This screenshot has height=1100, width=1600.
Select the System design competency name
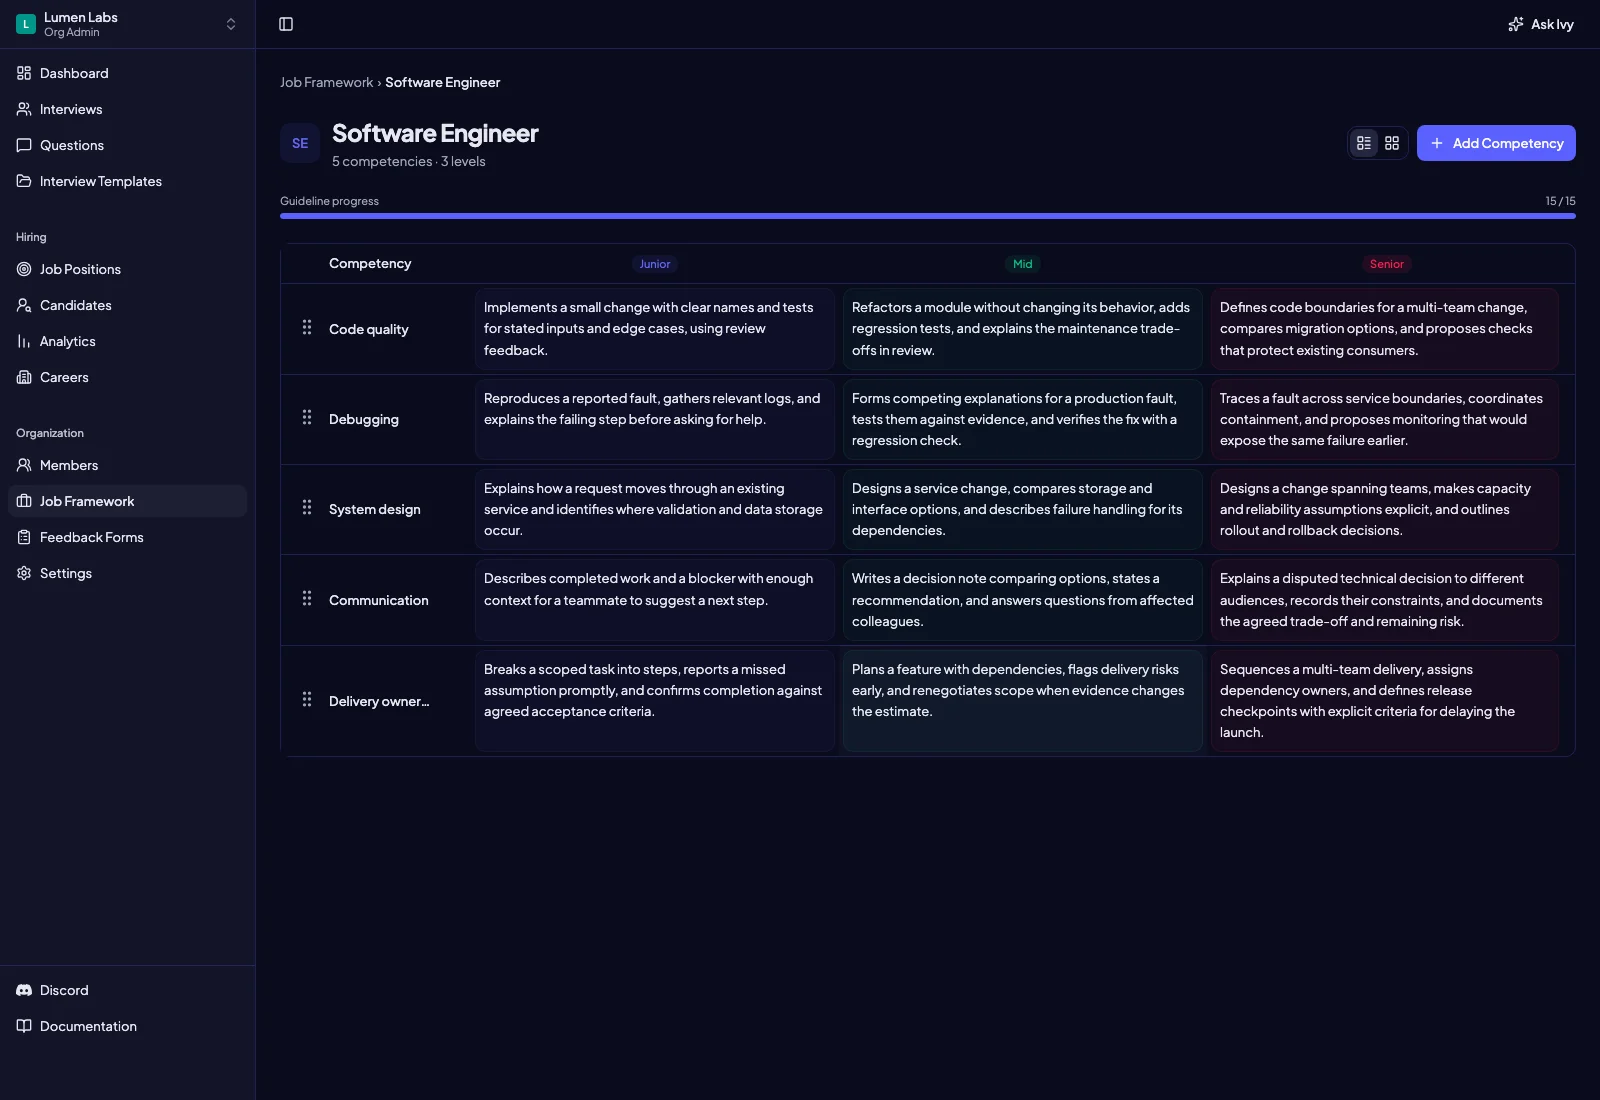click(x=375, y=509)
